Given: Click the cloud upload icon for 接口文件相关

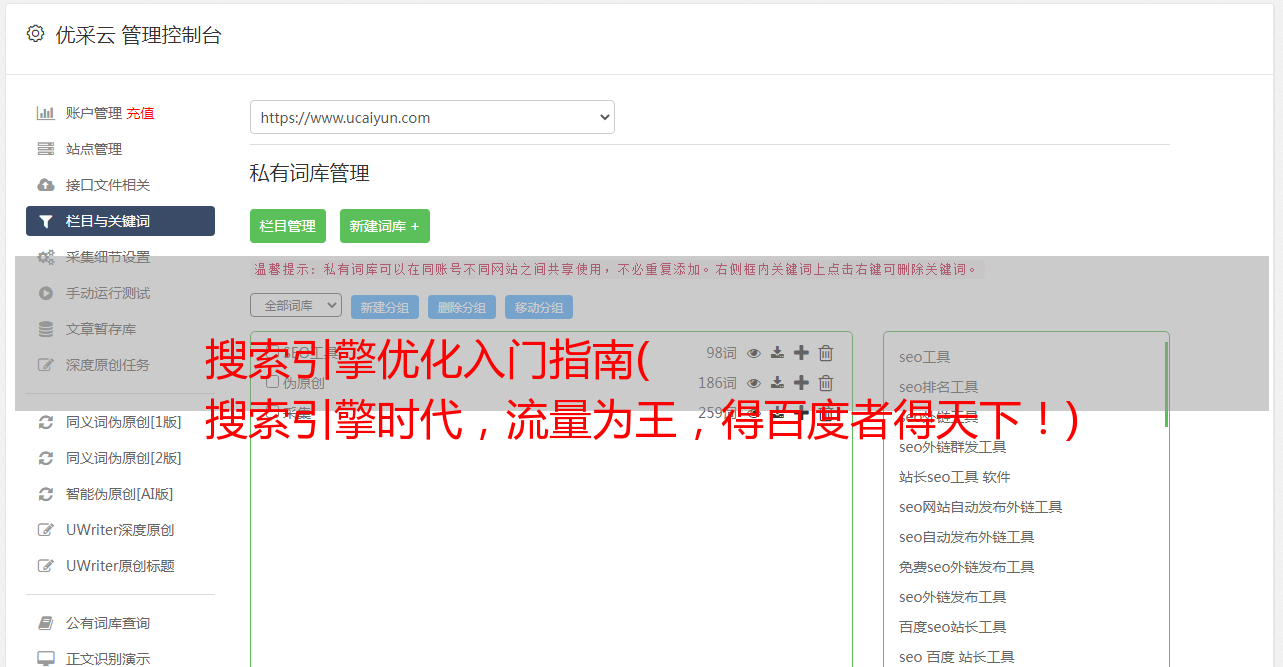Looking at the screenshot, I should point(46,185).
